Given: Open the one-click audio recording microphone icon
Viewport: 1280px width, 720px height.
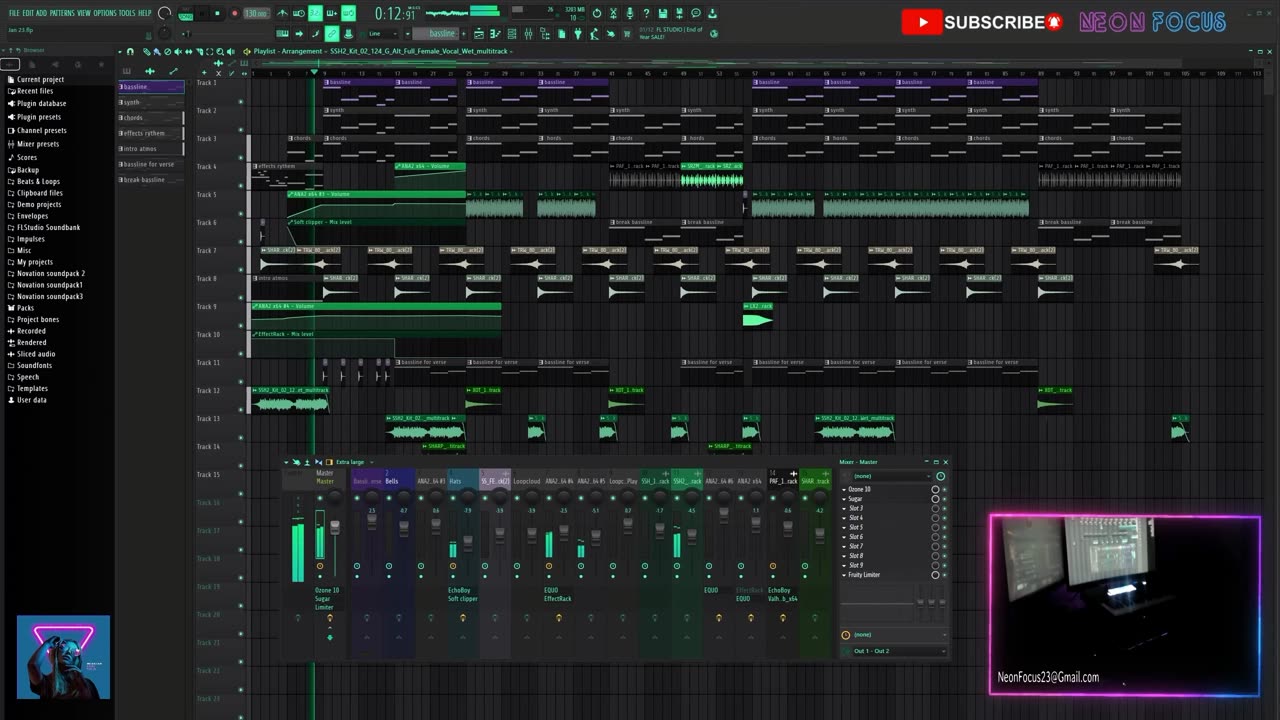Looking at the screenshot, I should click(630, 13).
